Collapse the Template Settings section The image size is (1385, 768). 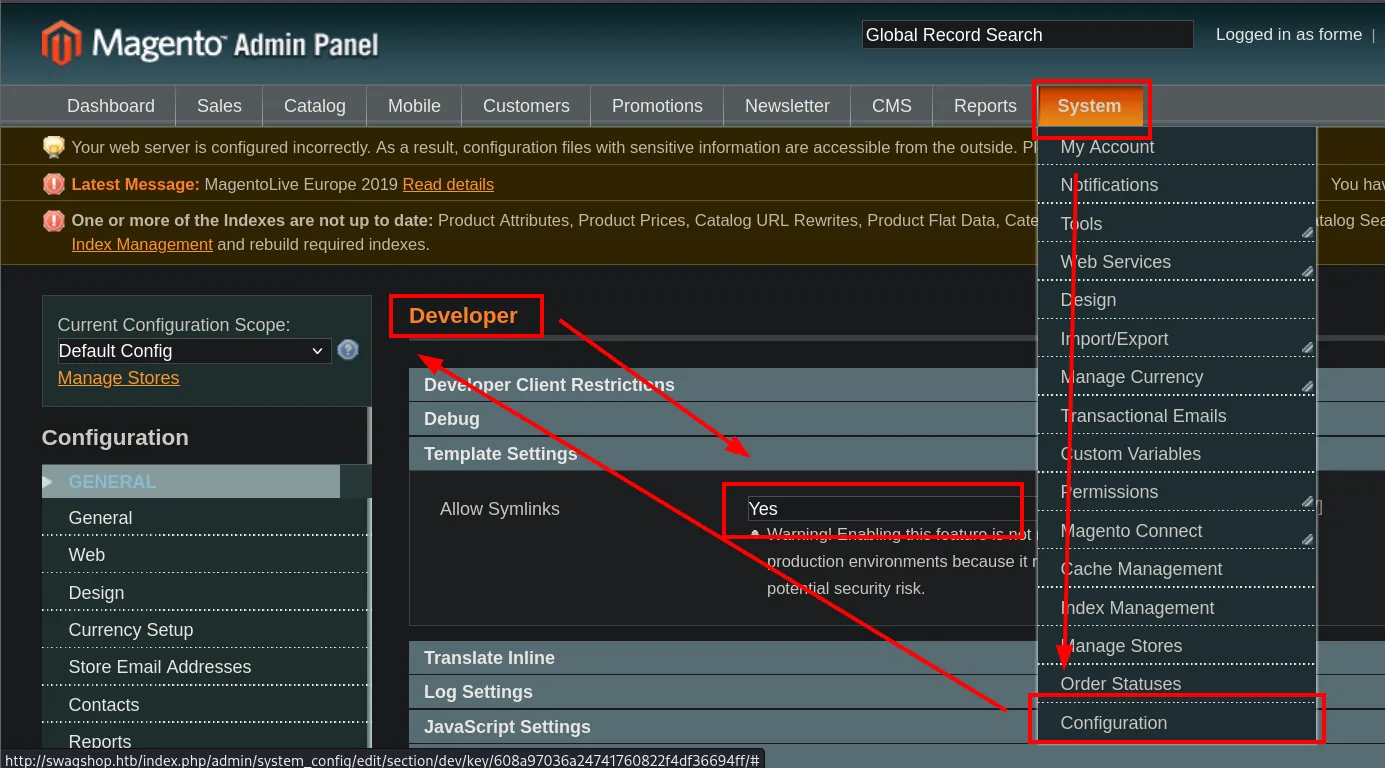point(723,454)
